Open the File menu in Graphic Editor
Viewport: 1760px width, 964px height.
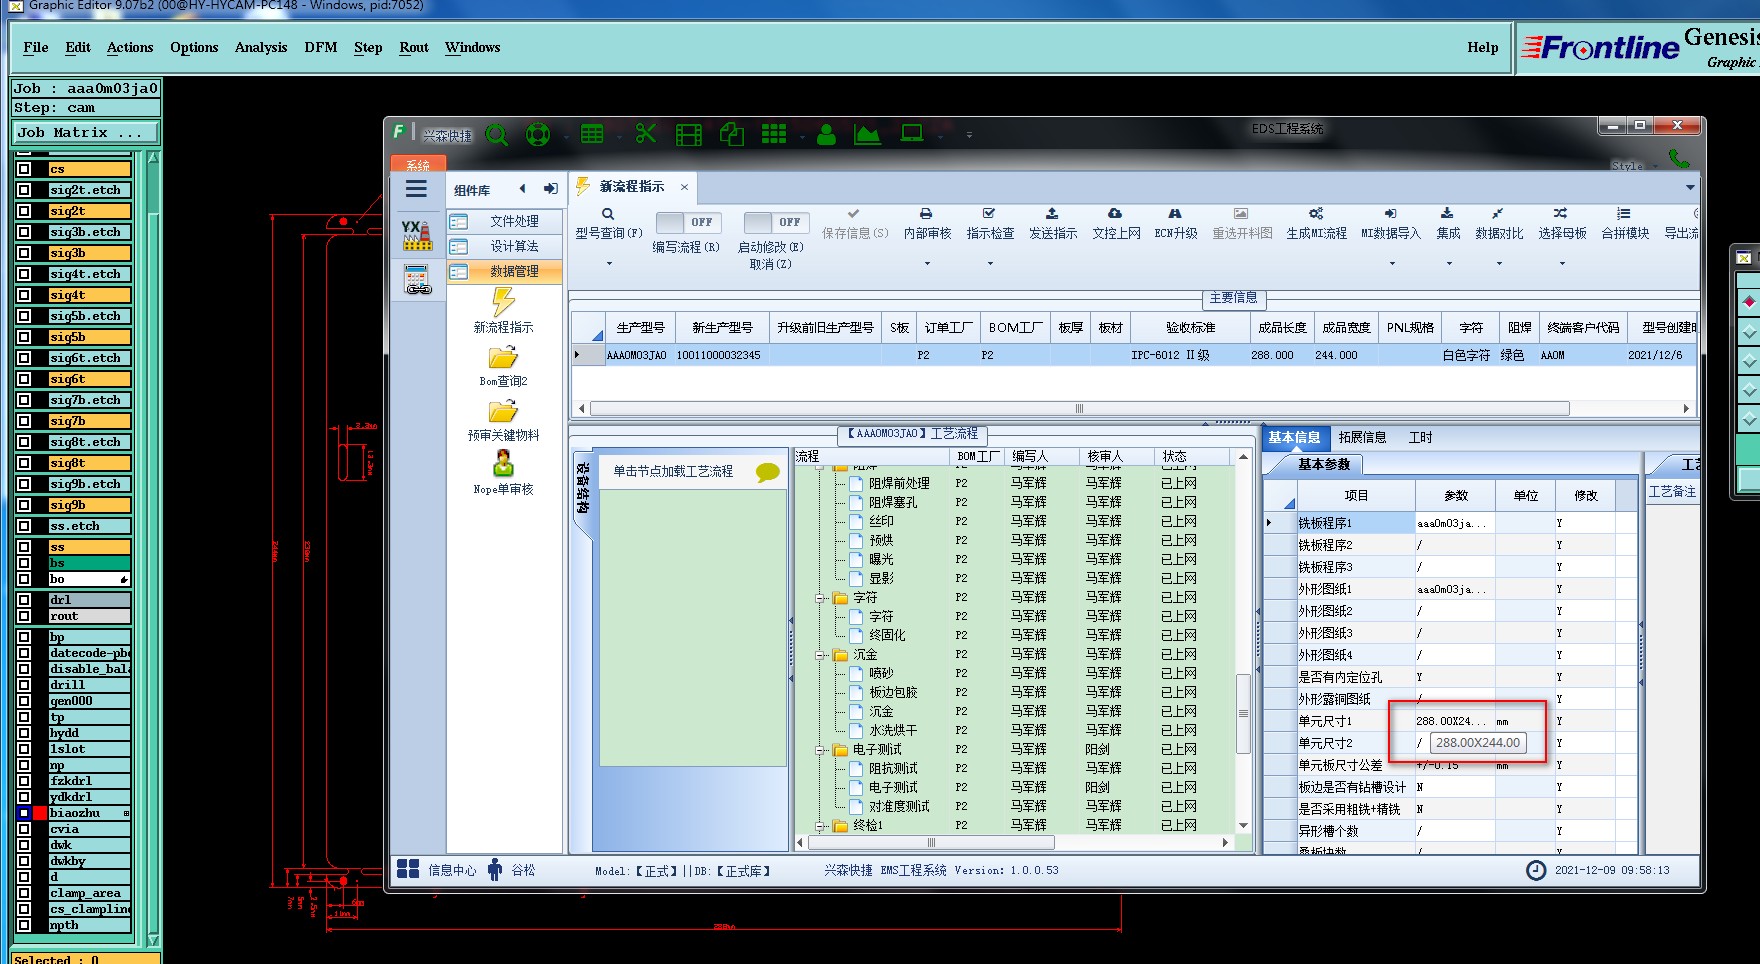tap(36, 47)
